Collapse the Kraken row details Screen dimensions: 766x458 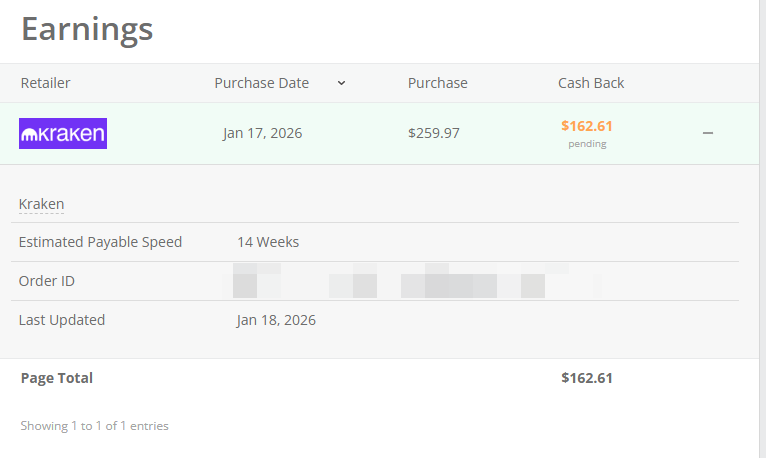pos(708,133)
